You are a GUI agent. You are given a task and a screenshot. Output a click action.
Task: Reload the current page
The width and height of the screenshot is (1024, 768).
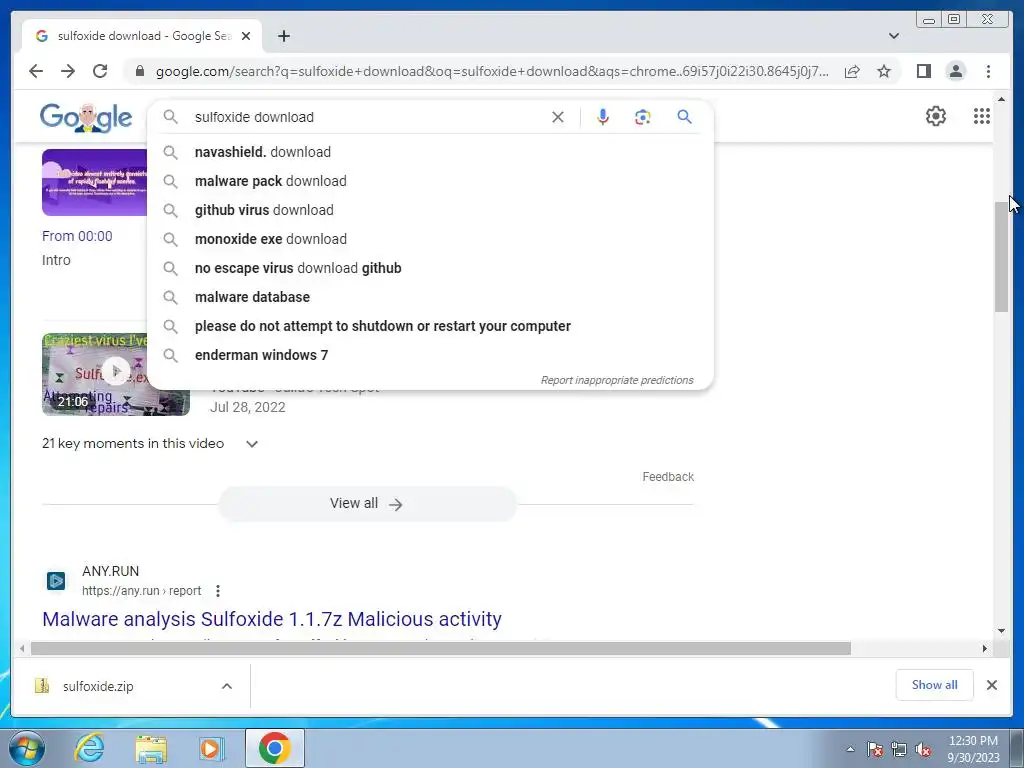pos(100,71)
